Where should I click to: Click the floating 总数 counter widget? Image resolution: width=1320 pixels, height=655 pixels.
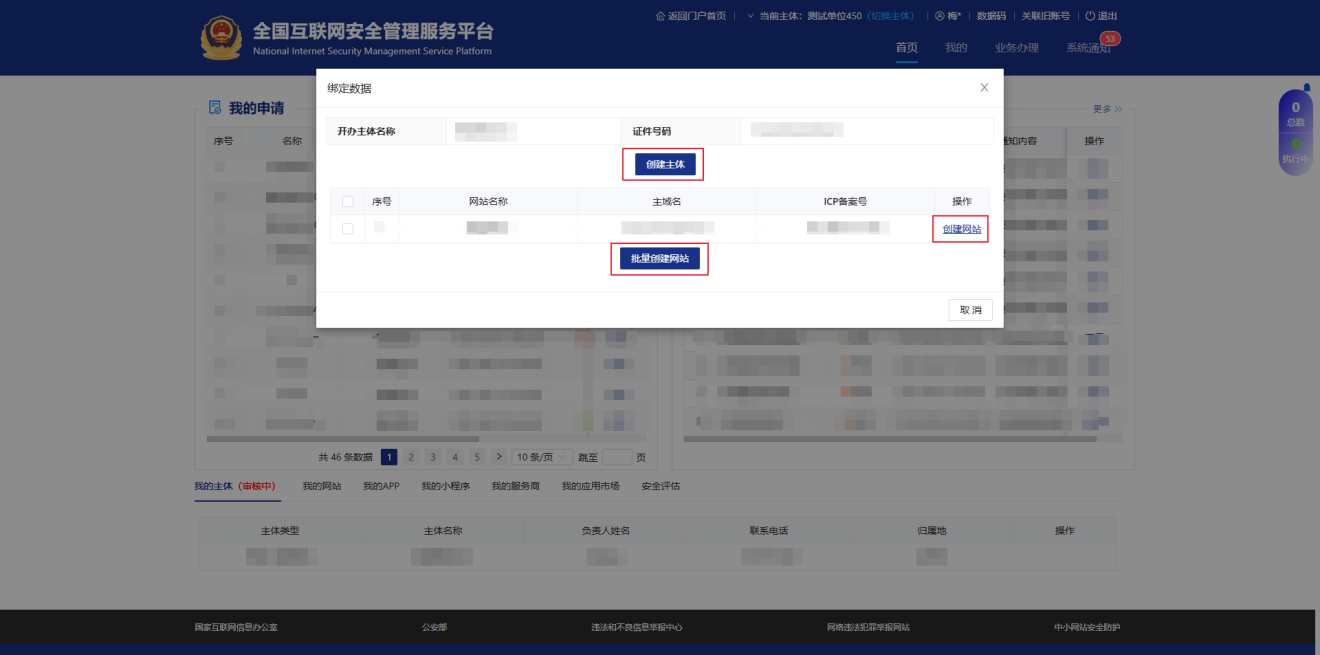[x=1296, y=113]
